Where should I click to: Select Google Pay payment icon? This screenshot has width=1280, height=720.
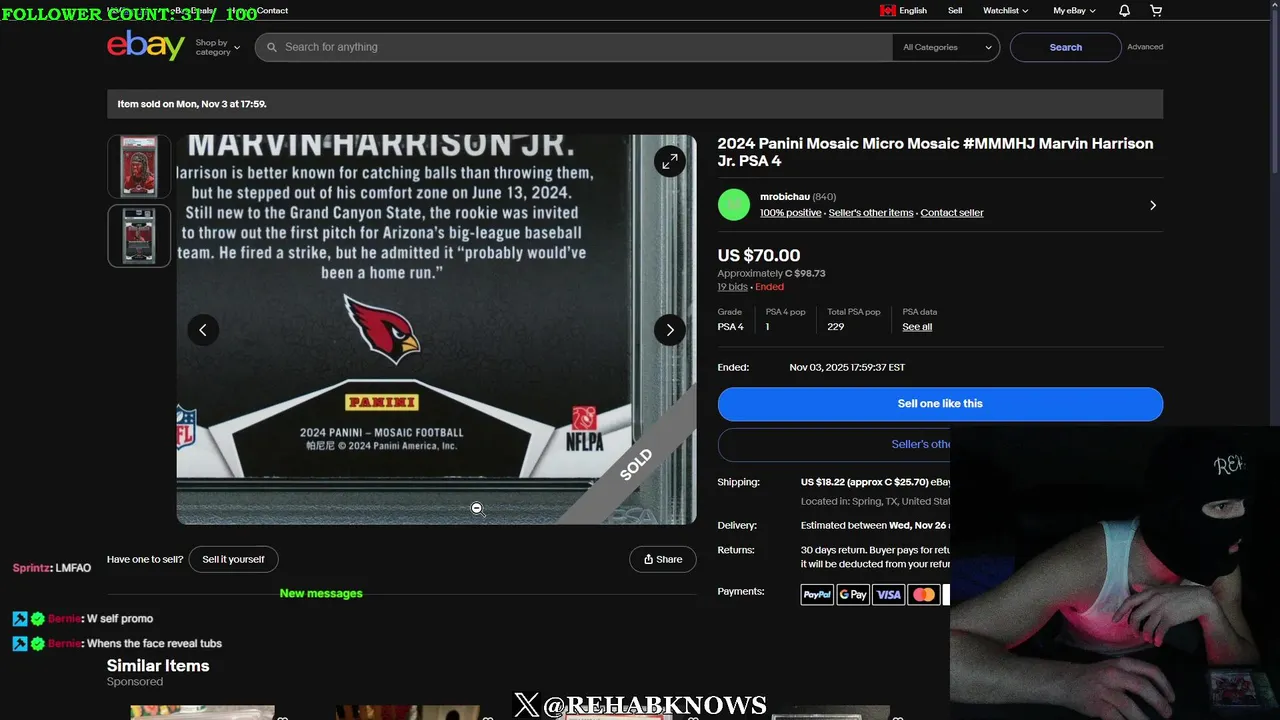pyautogui.click(x=853, y=595)
